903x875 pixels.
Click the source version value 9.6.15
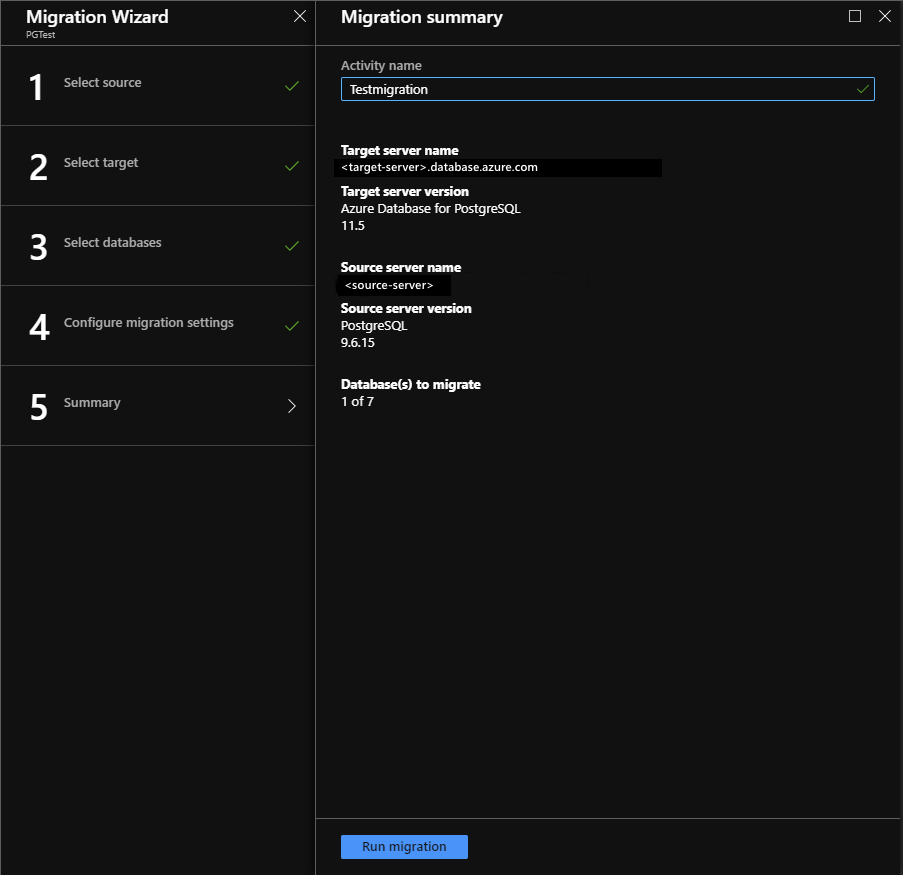coord(358,343)
